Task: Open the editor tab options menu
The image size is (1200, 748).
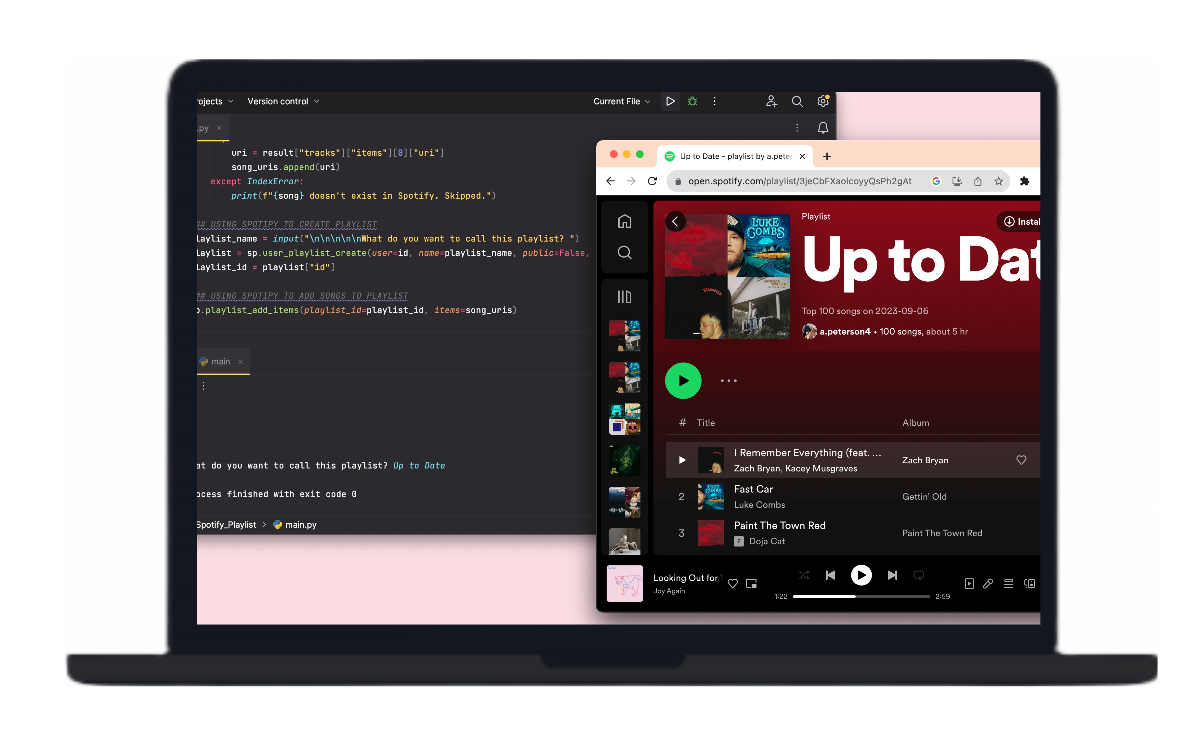Action: coord(797,128)
